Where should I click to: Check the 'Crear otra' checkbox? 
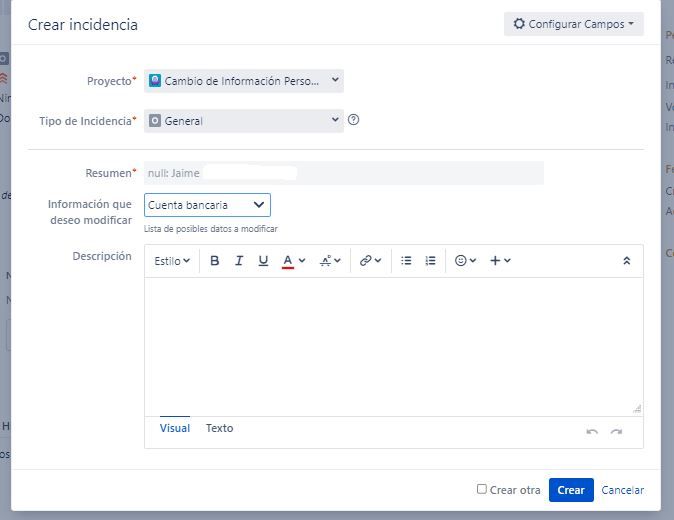click(482, 489)
